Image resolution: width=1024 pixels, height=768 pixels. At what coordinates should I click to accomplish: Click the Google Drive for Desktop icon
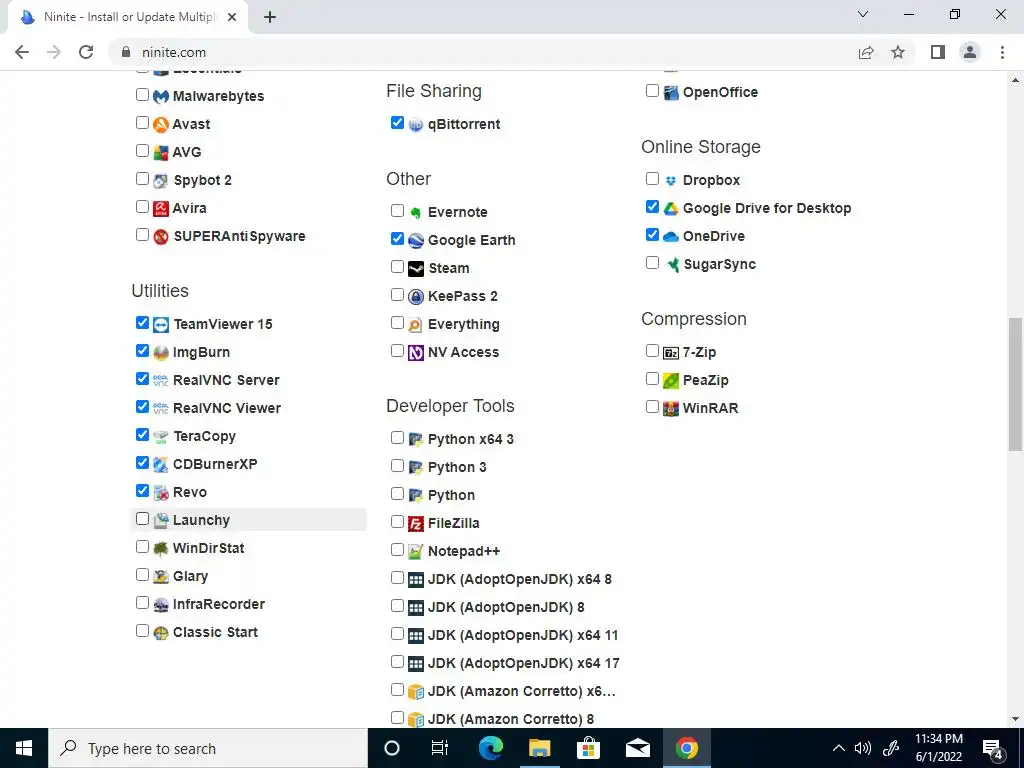tap(671, 208)
